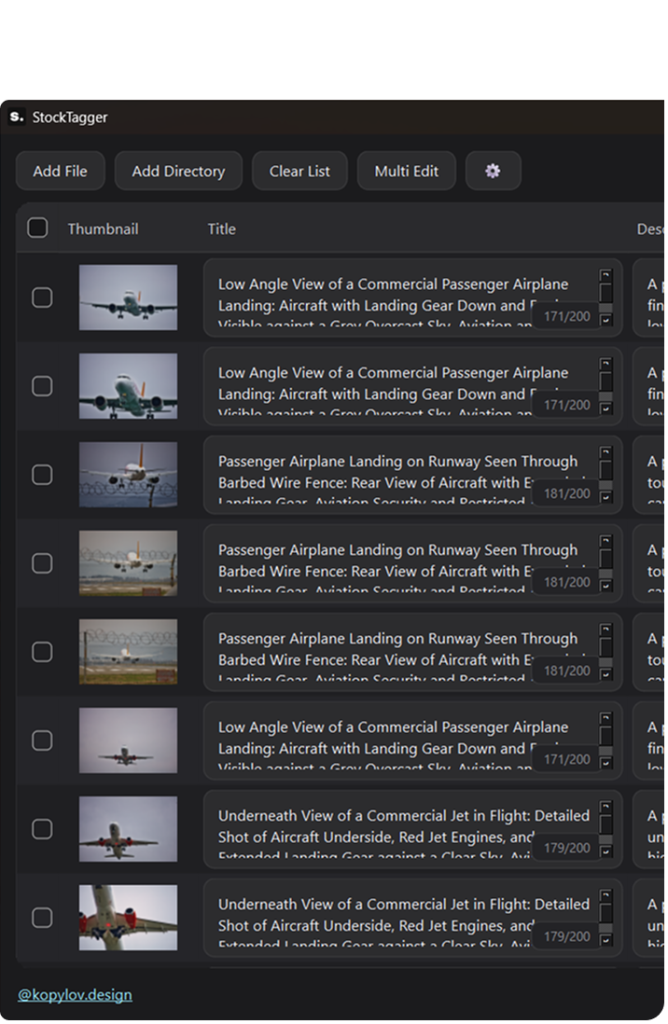Image resolution: width=668 pixels, height=1024 pixels.
Task: Click the second row airplane thumbnail
Action: point(128,386)
